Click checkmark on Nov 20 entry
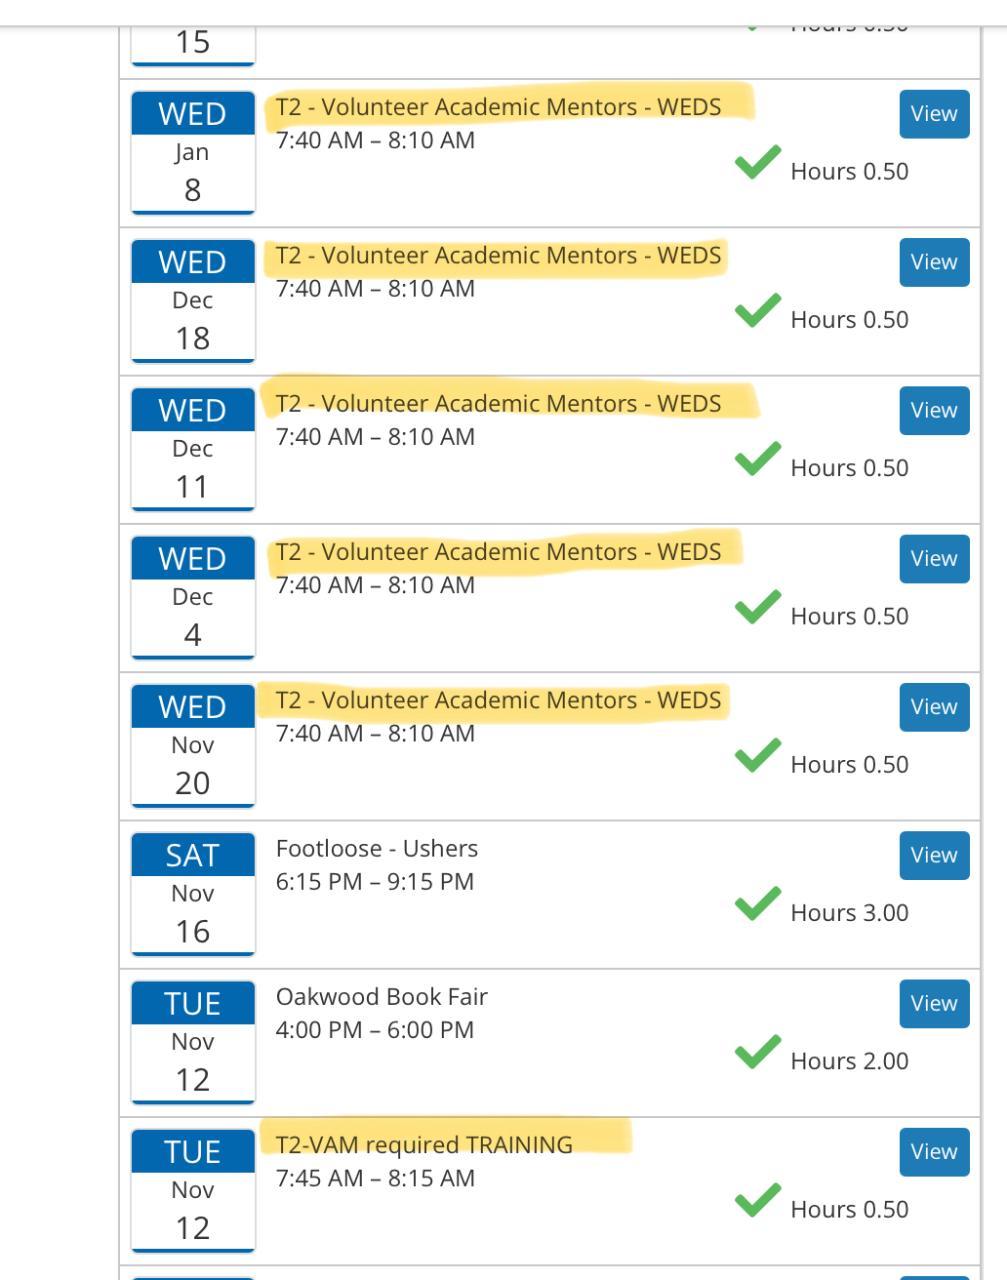Screen dimensions: 1007x1280 [757, 757]
